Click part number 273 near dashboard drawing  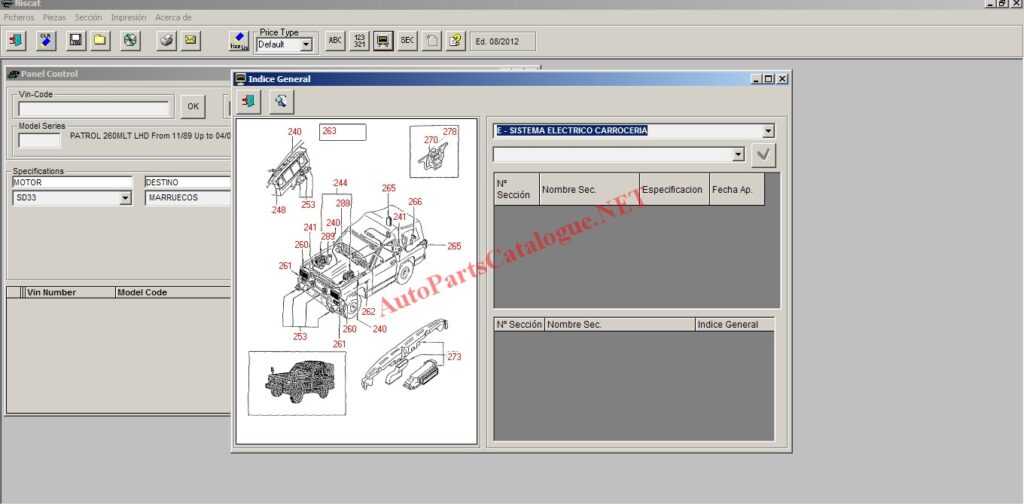click(455, 356)
